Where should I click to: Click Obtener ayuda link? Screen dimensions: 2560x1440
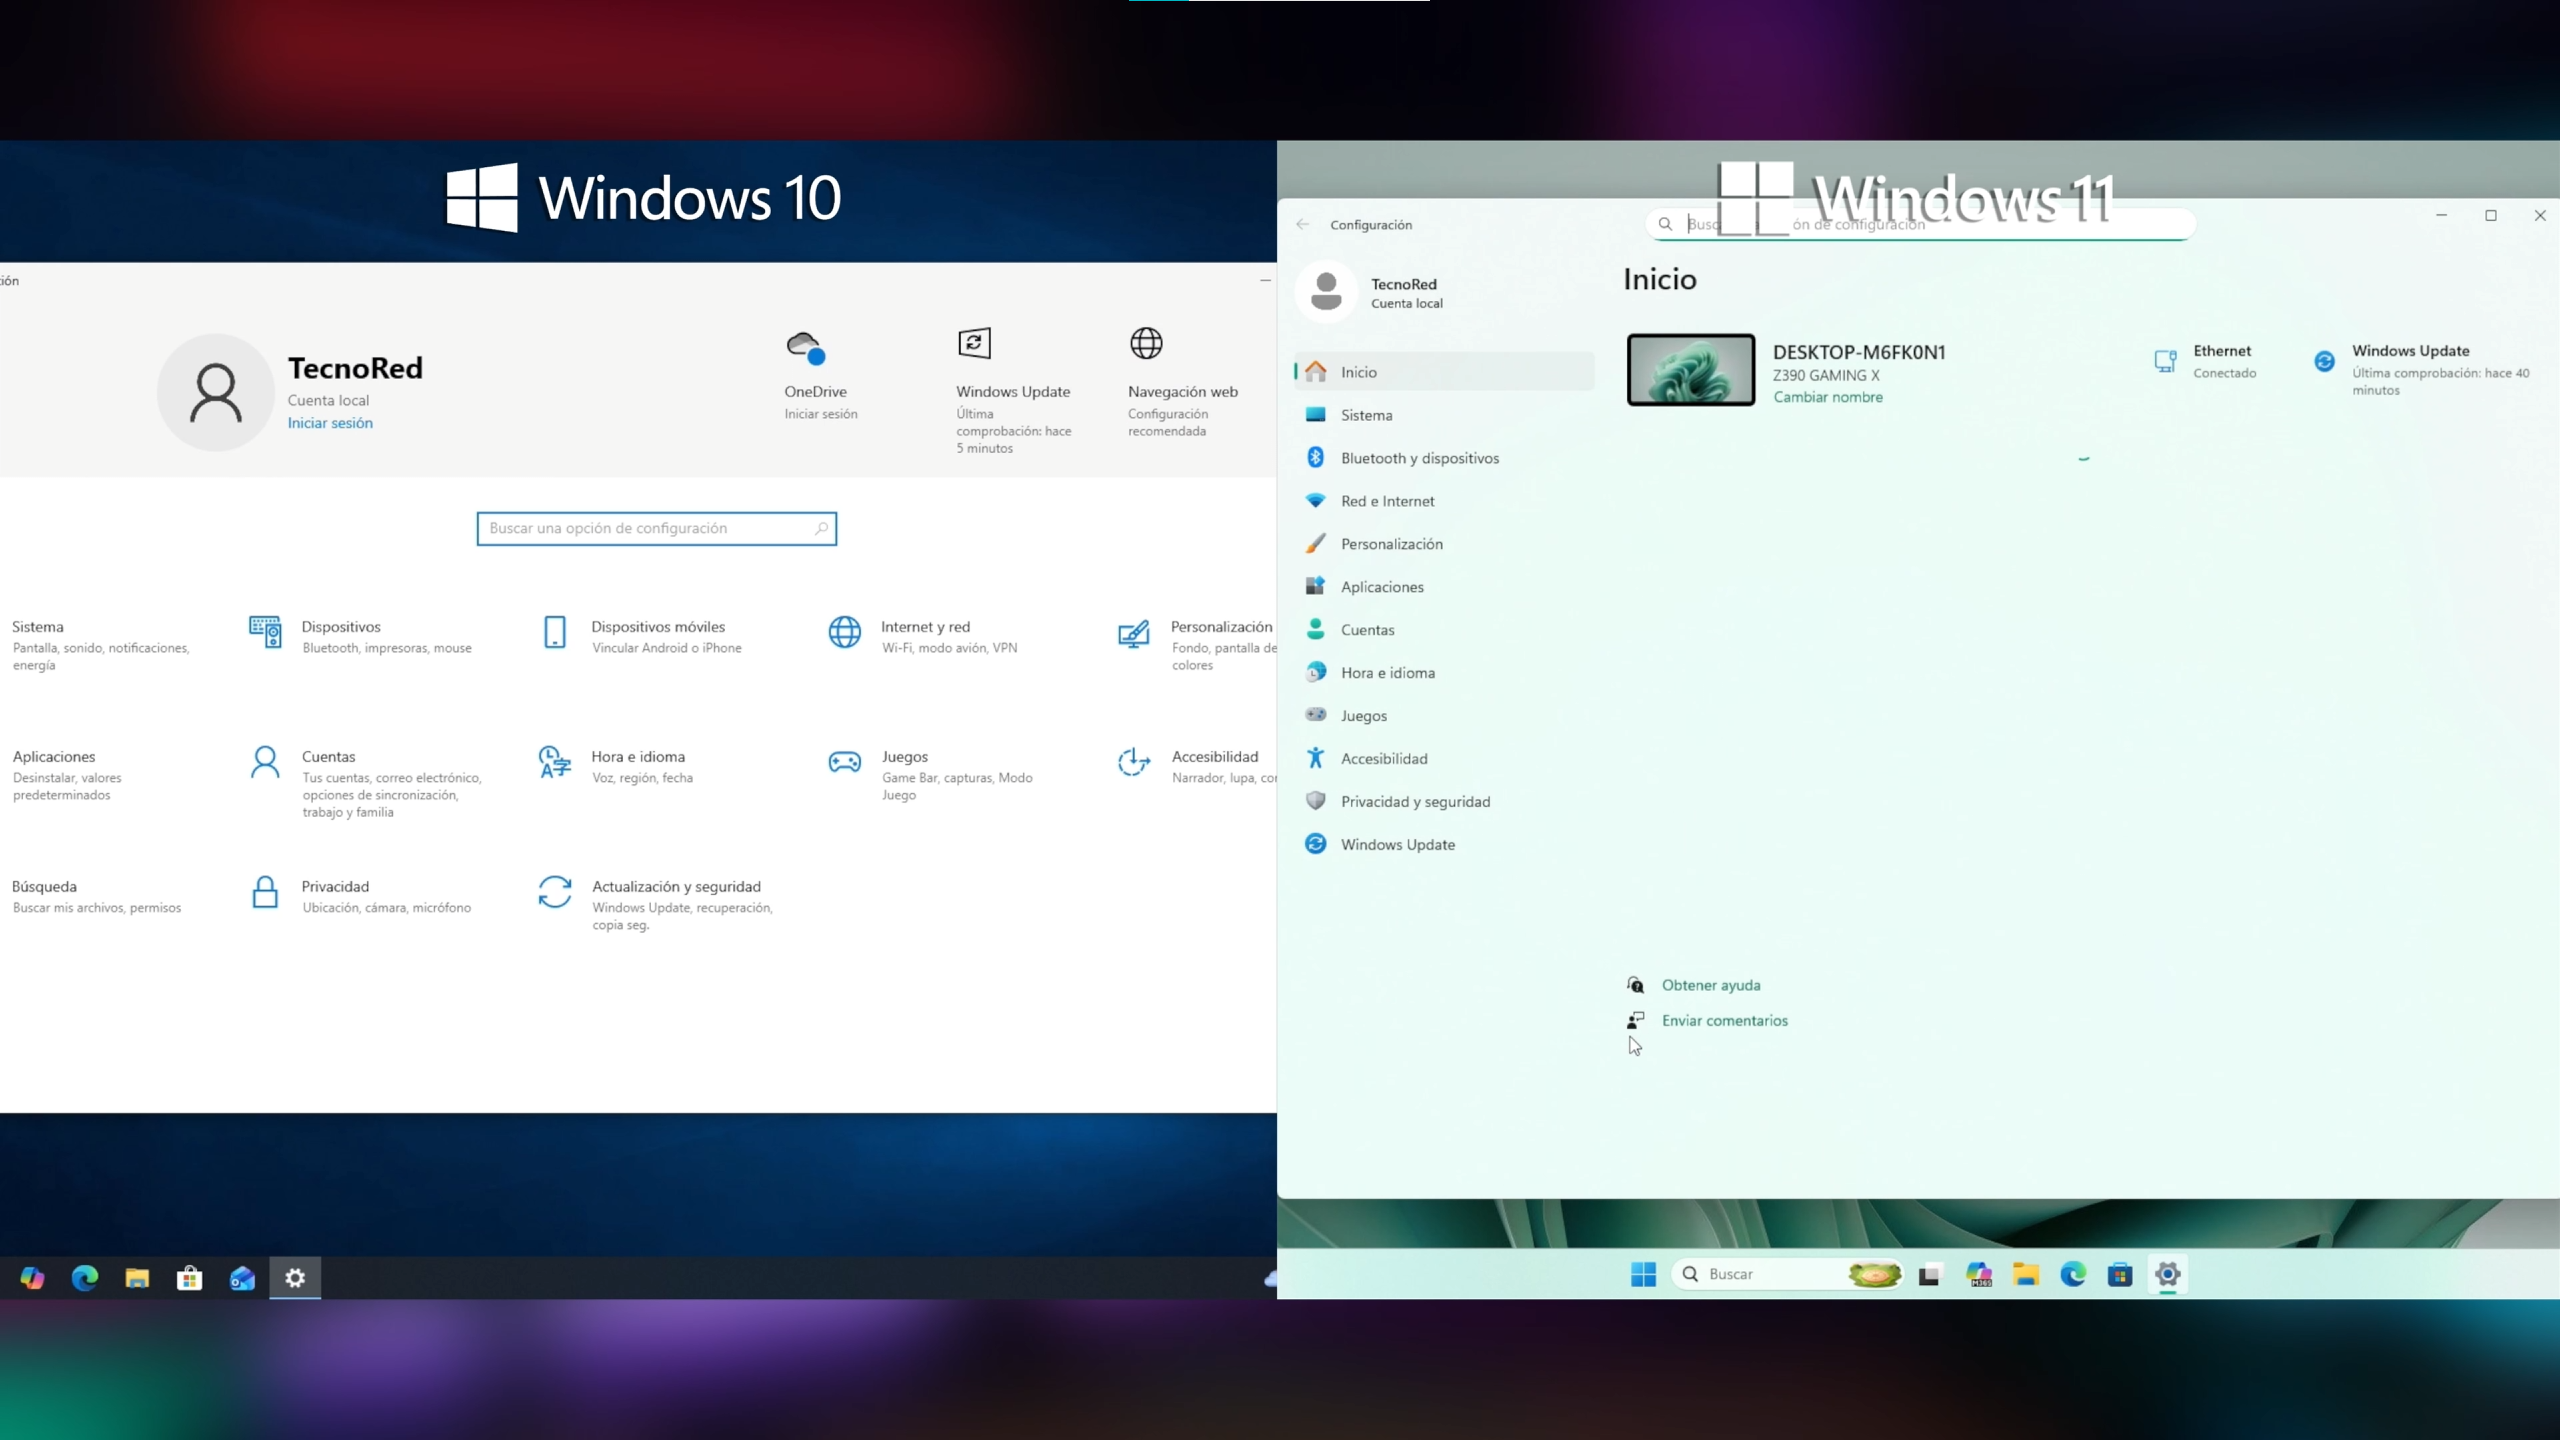click(1711, 985)
